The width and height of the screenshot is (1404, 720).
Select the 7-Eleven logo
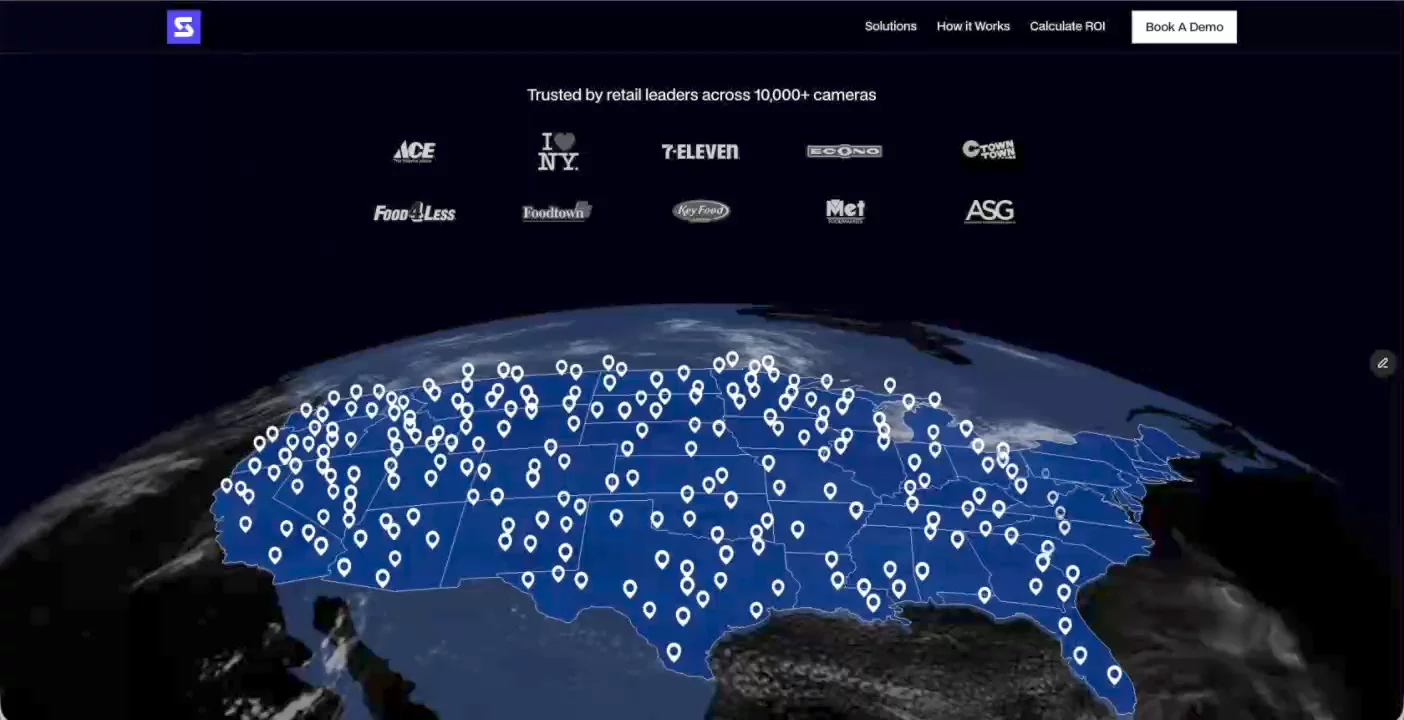point(700,152)
